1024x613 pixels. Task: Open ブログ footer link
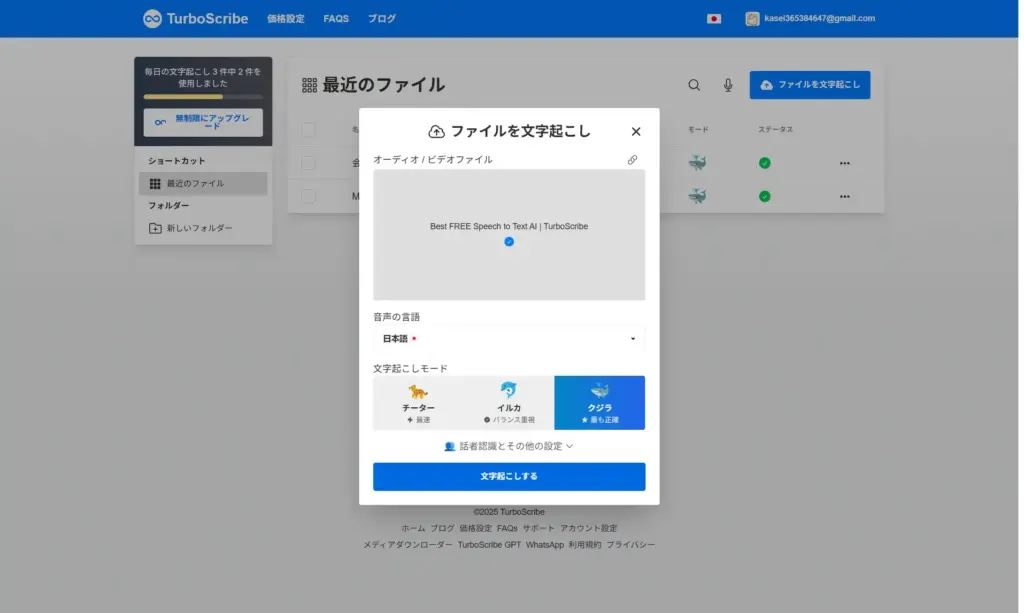pos(442,528)
